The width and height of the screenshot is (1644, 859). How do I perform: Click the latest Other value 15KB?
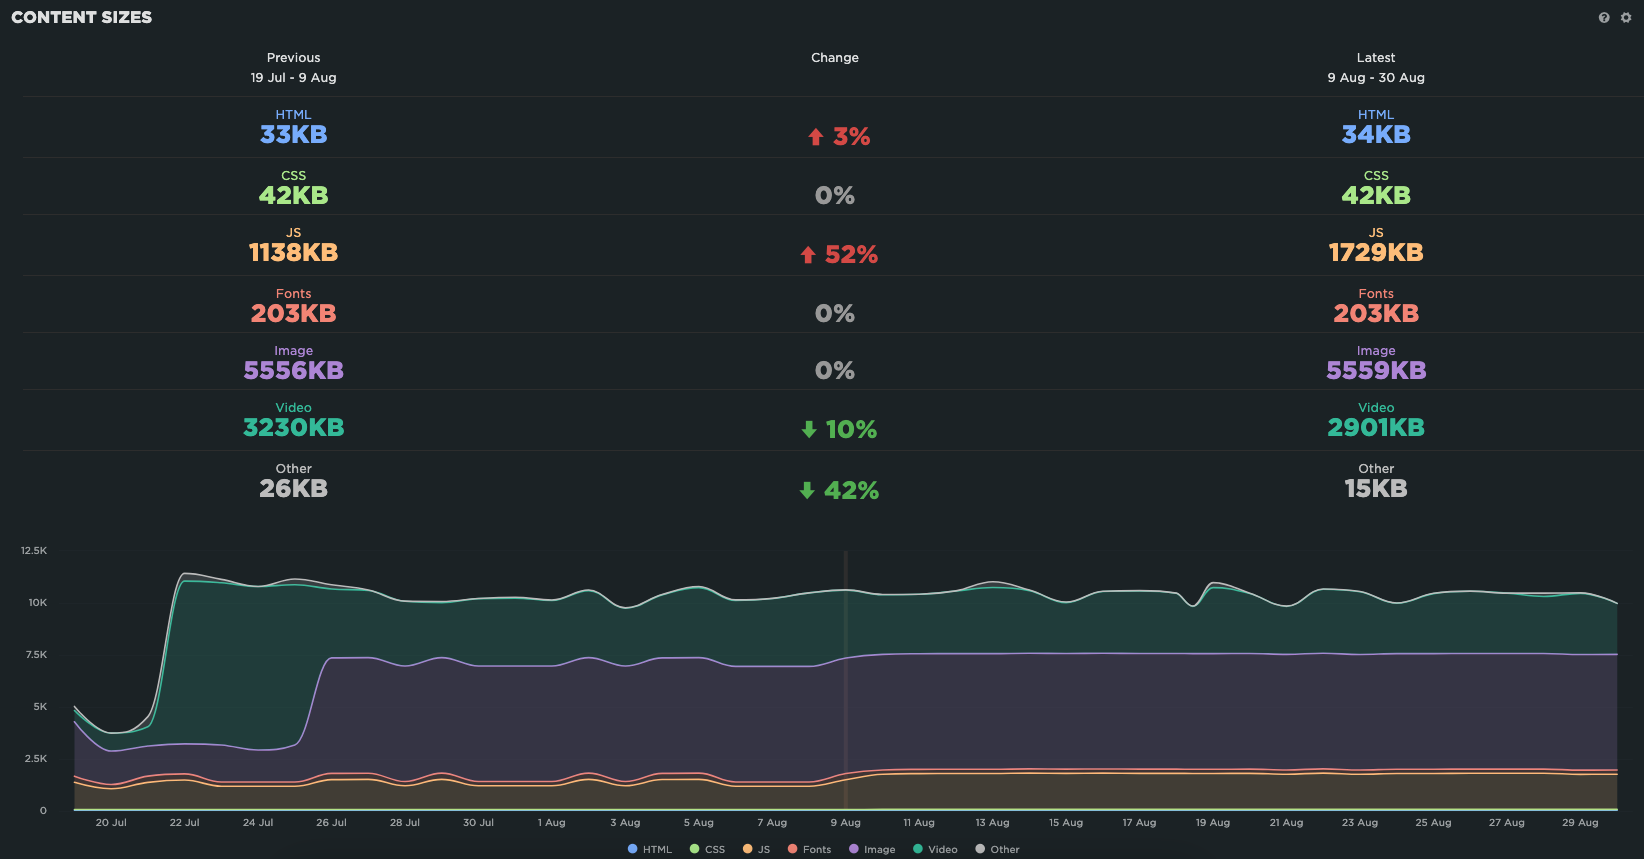click(x=1375, y=489)
